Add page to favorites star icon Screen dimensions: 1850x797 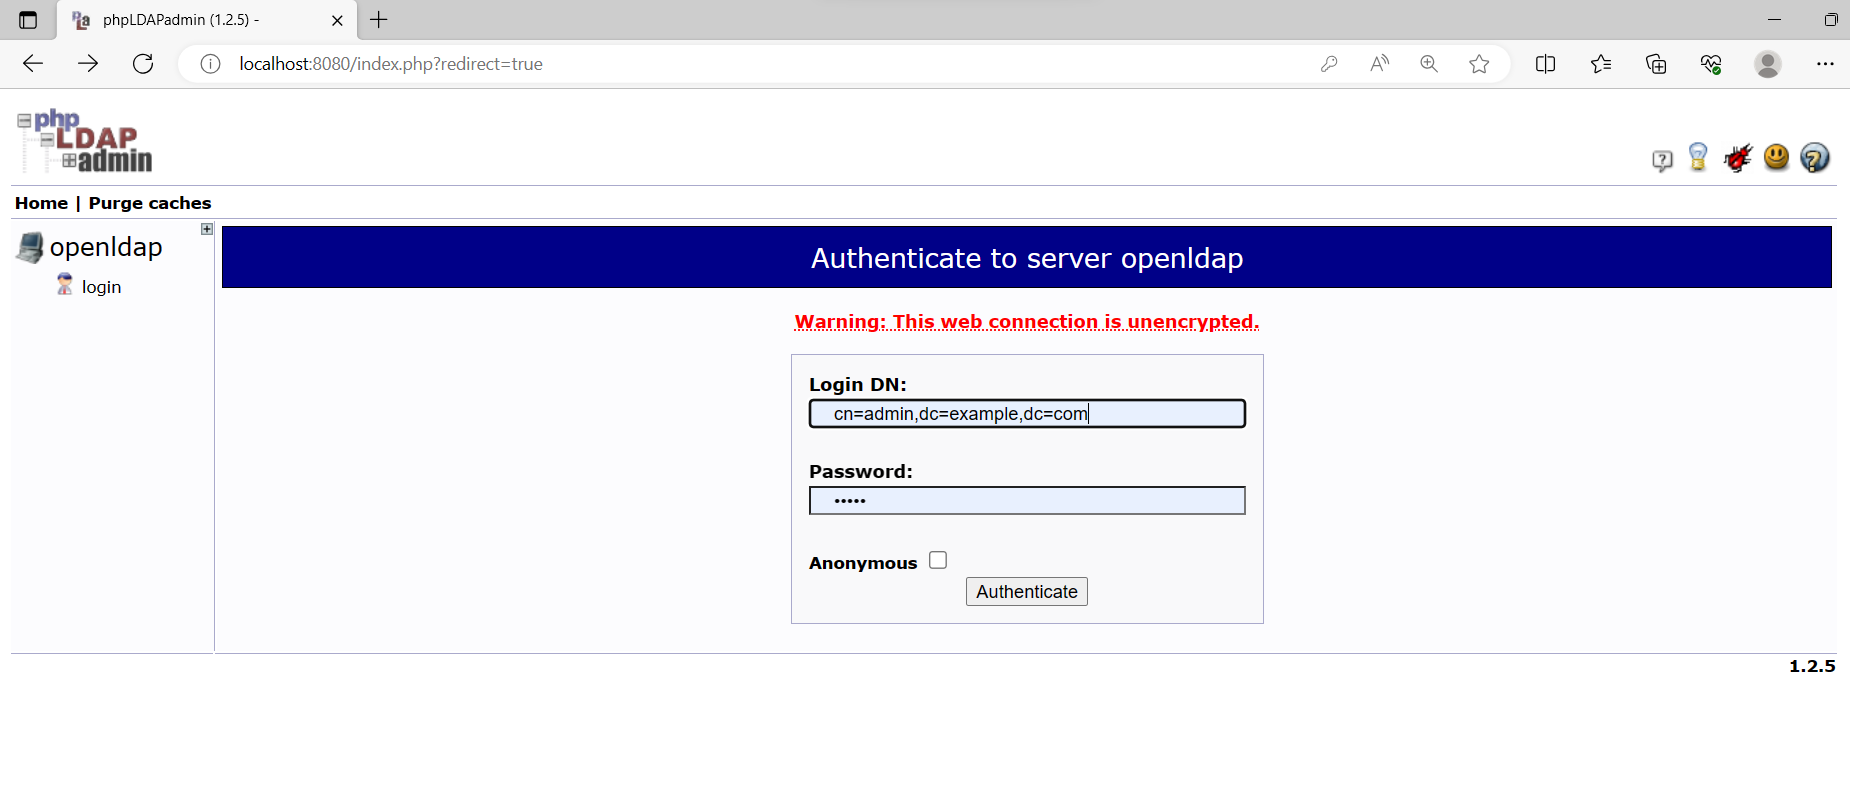pyautogui.click(x=1479, y=64)
